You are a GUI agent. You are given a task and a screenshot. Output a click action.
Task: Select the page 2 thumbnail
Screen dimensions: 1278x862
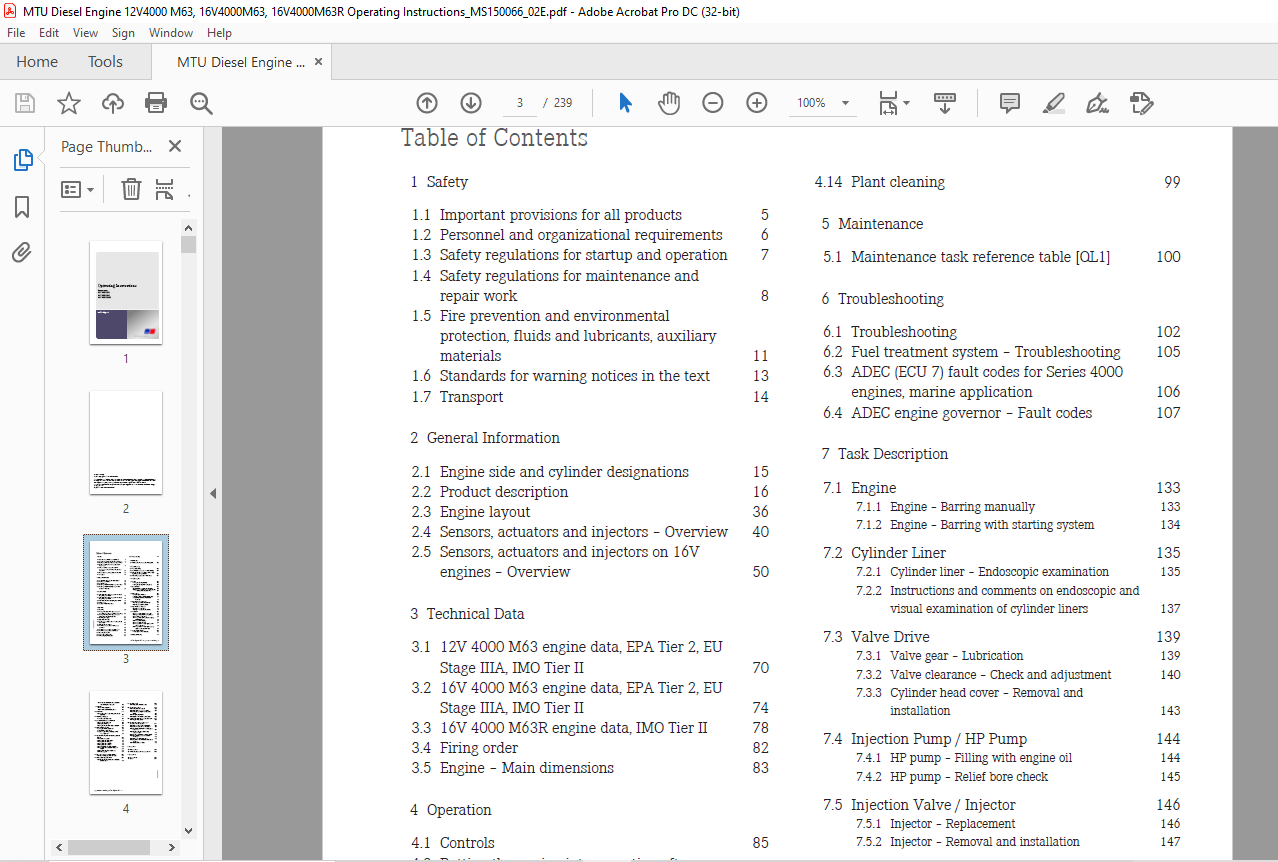(x=126, y=443)
